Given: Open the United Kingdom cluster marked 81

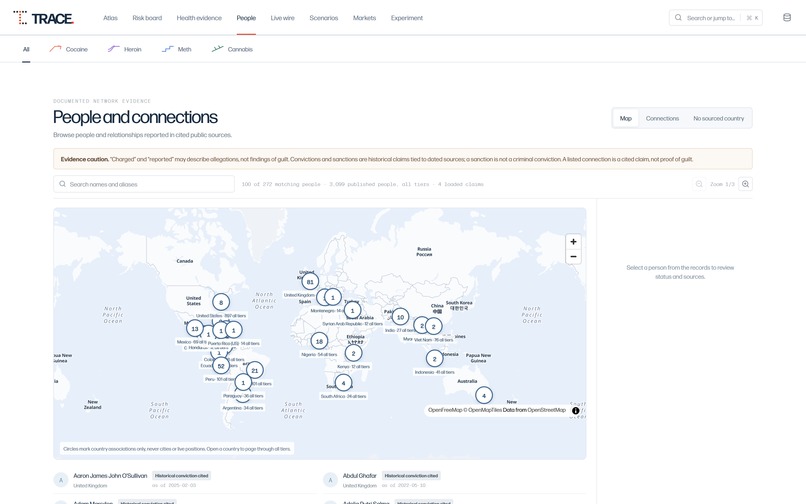Looking at the screenshot, I should 310,282.
